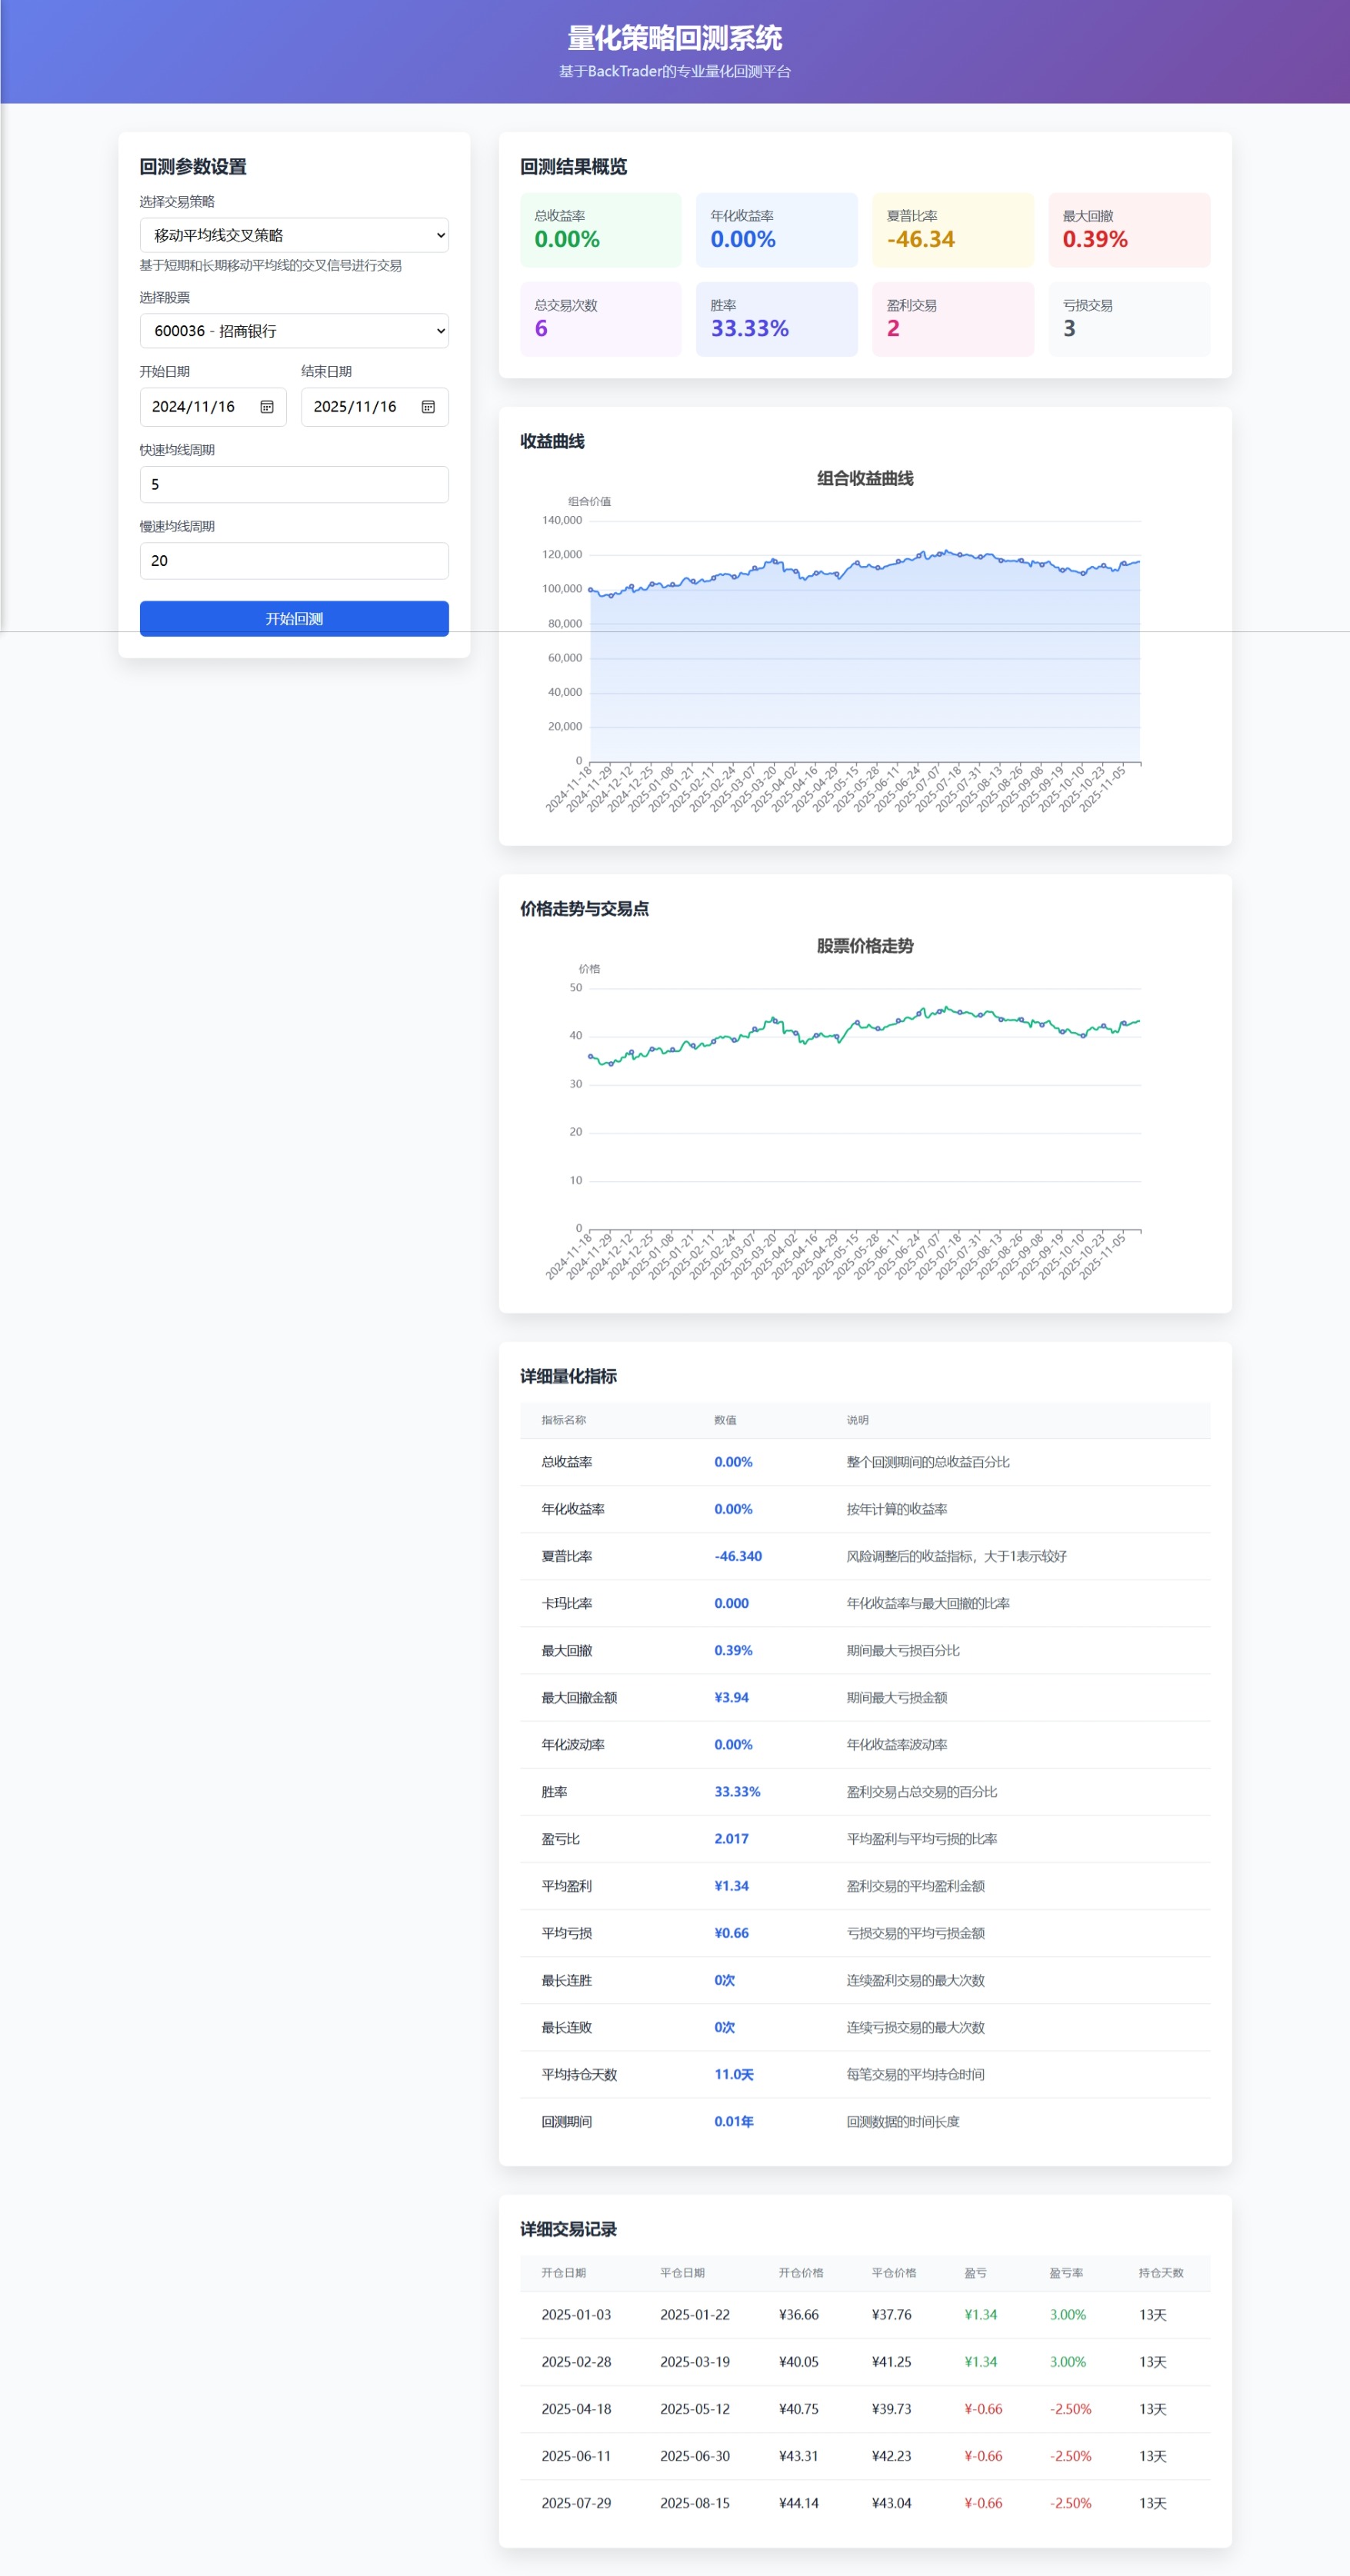The height and width of the screenshot is (2576, 1350).
Task: Focus the 快速均线周期 input field
Action: (294, 484)
